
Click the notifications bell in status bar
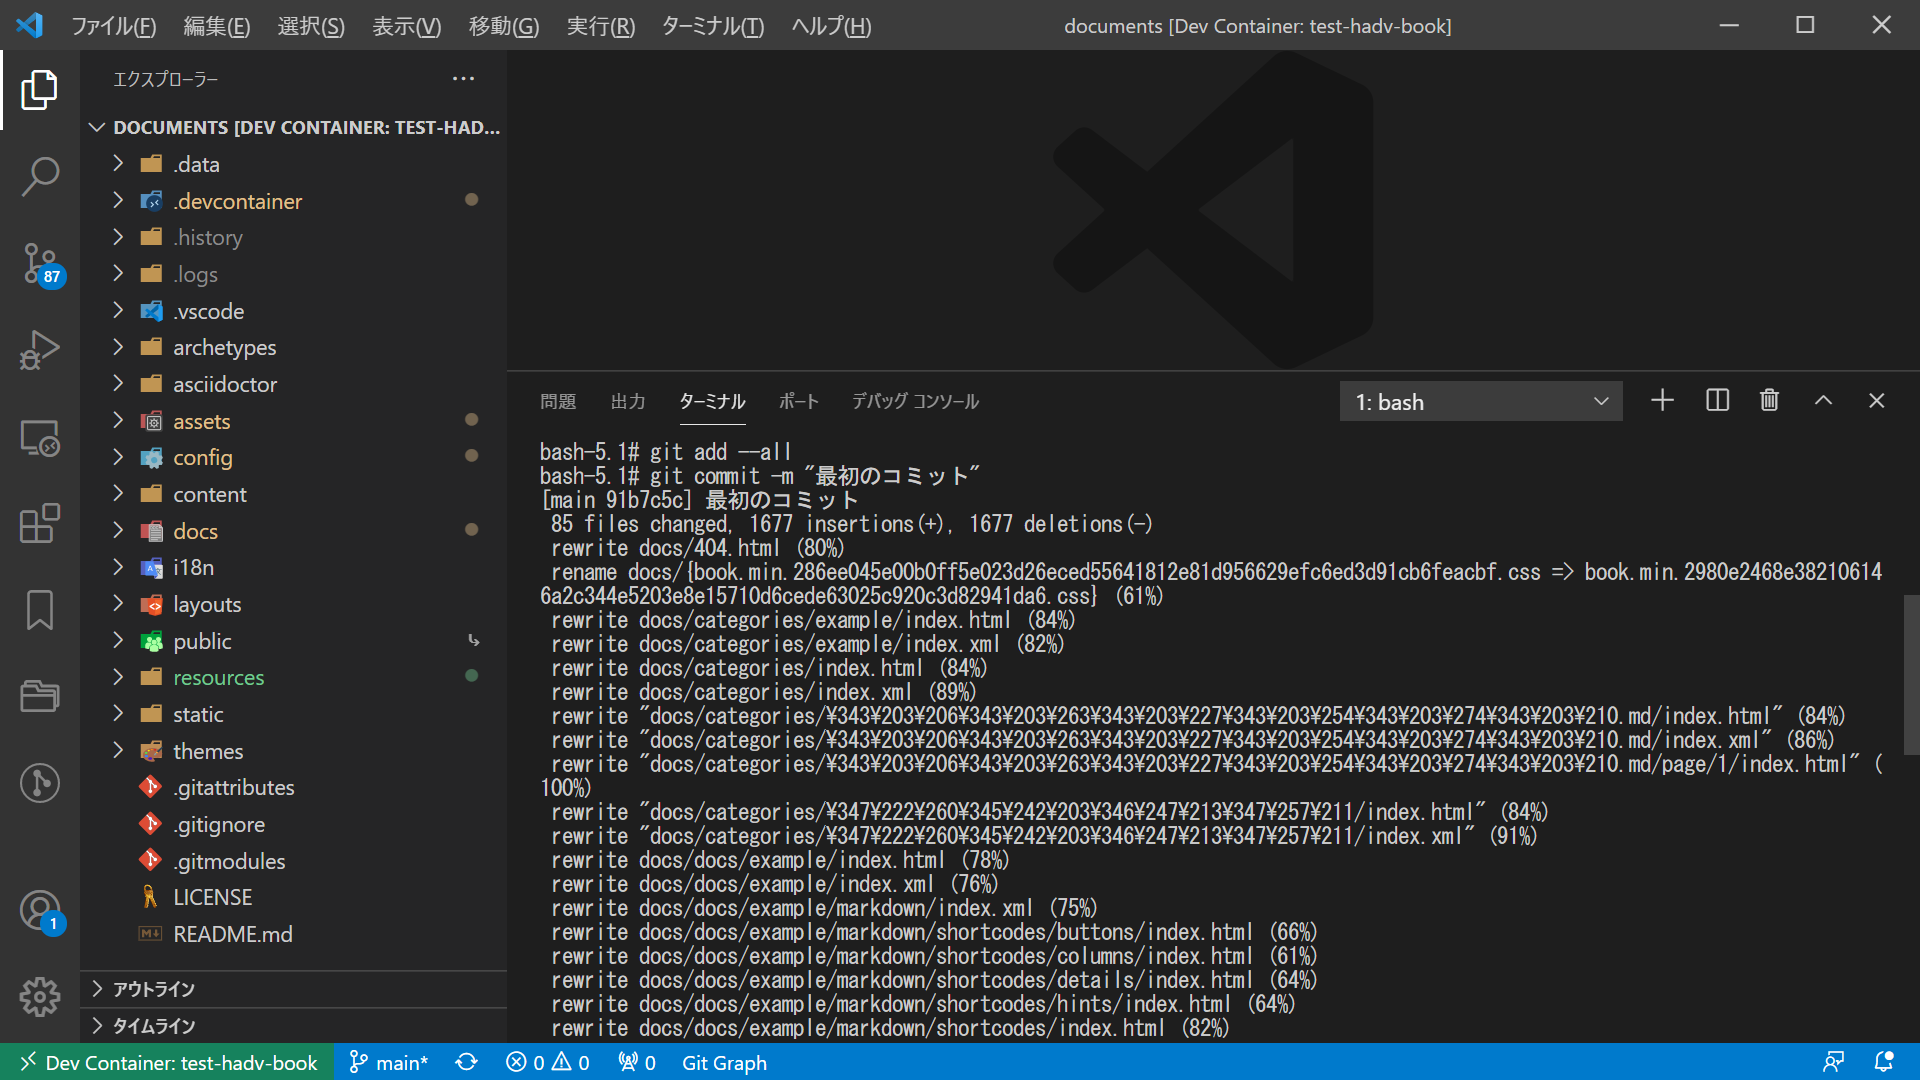[x=1884, y=1062]
